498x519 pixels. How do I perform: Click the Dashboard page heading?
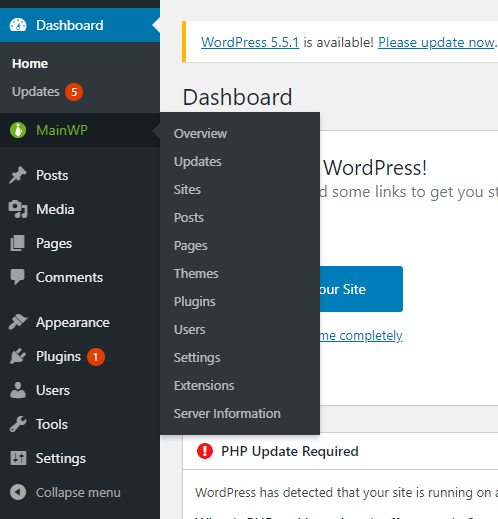click(237, 97)
